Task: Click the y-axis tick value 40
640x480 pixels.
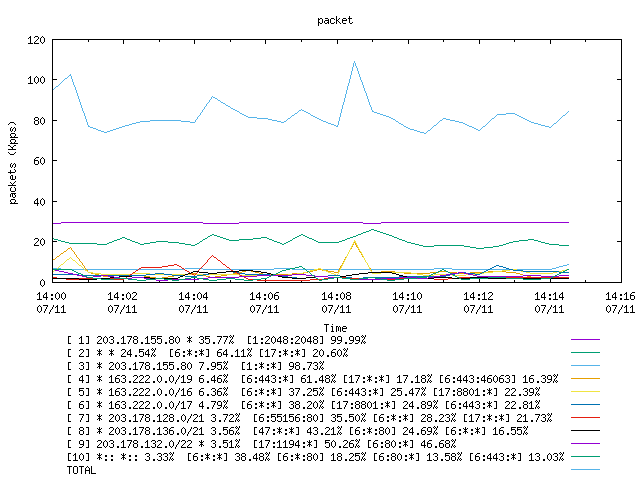Action: [39, 202]
